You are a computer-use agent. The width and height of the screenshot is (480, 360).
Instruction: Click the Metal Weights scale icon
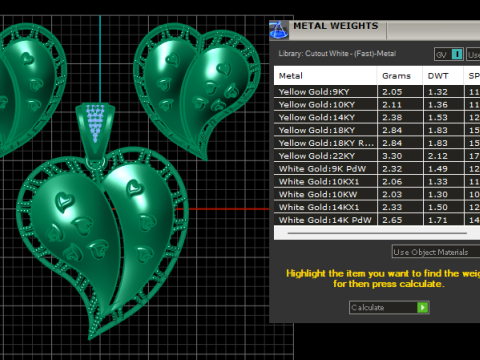(279, 30)
